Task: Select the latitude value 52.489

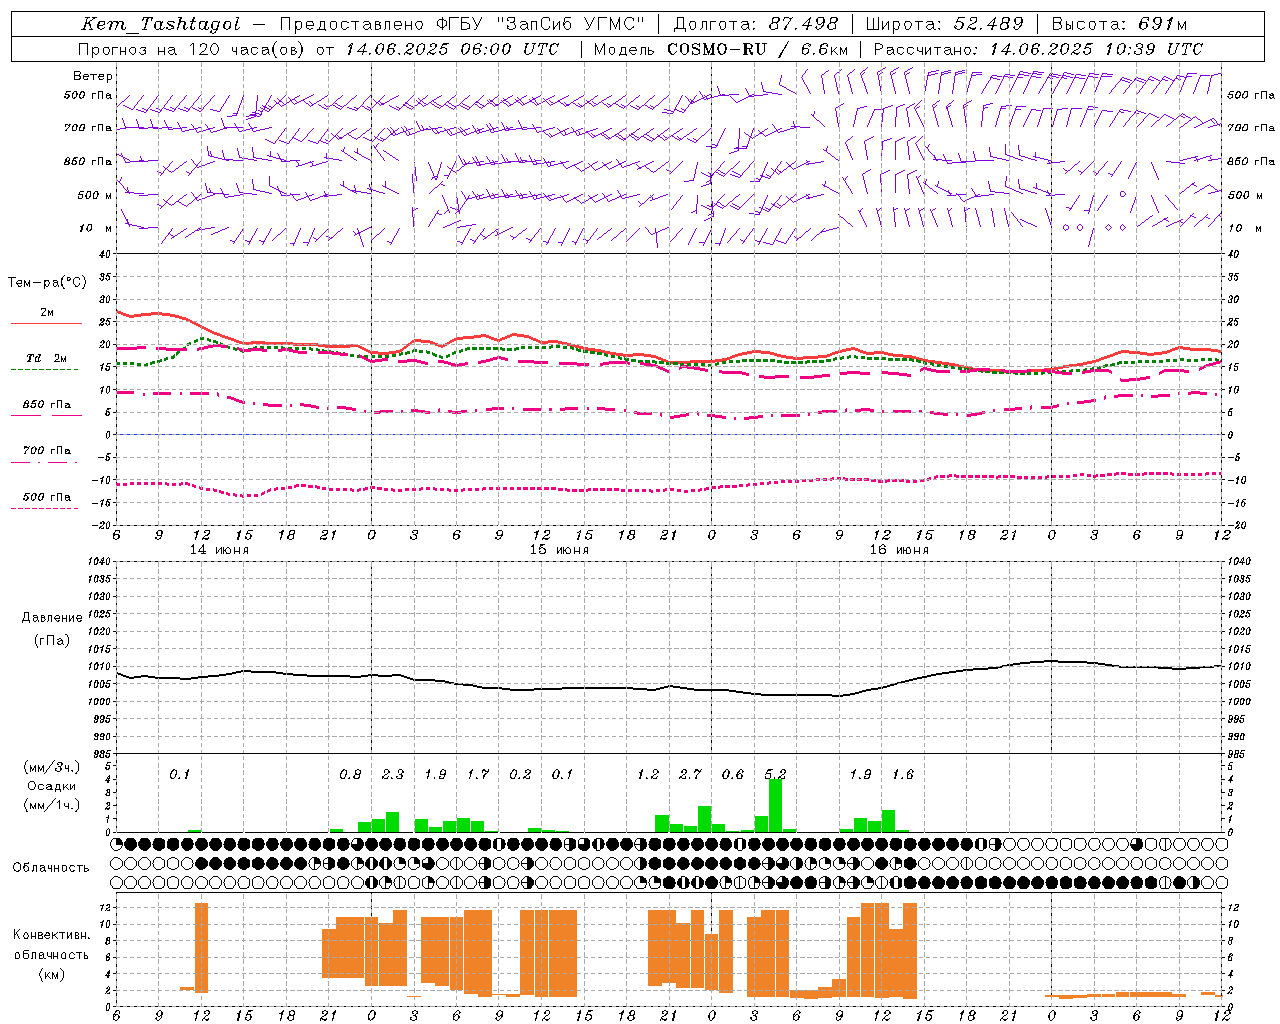Action: click(988, 24)
